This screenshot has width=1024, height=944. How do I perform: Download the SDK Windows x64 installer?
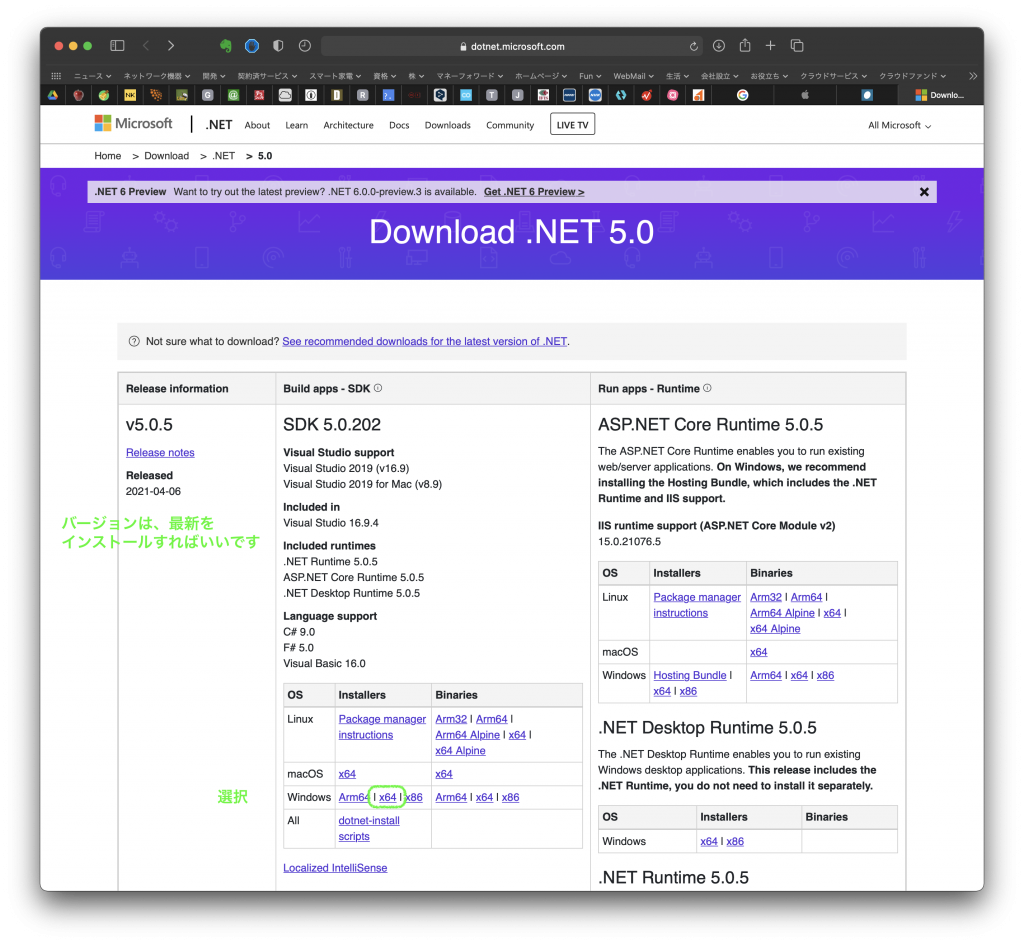tap(387, 797)
